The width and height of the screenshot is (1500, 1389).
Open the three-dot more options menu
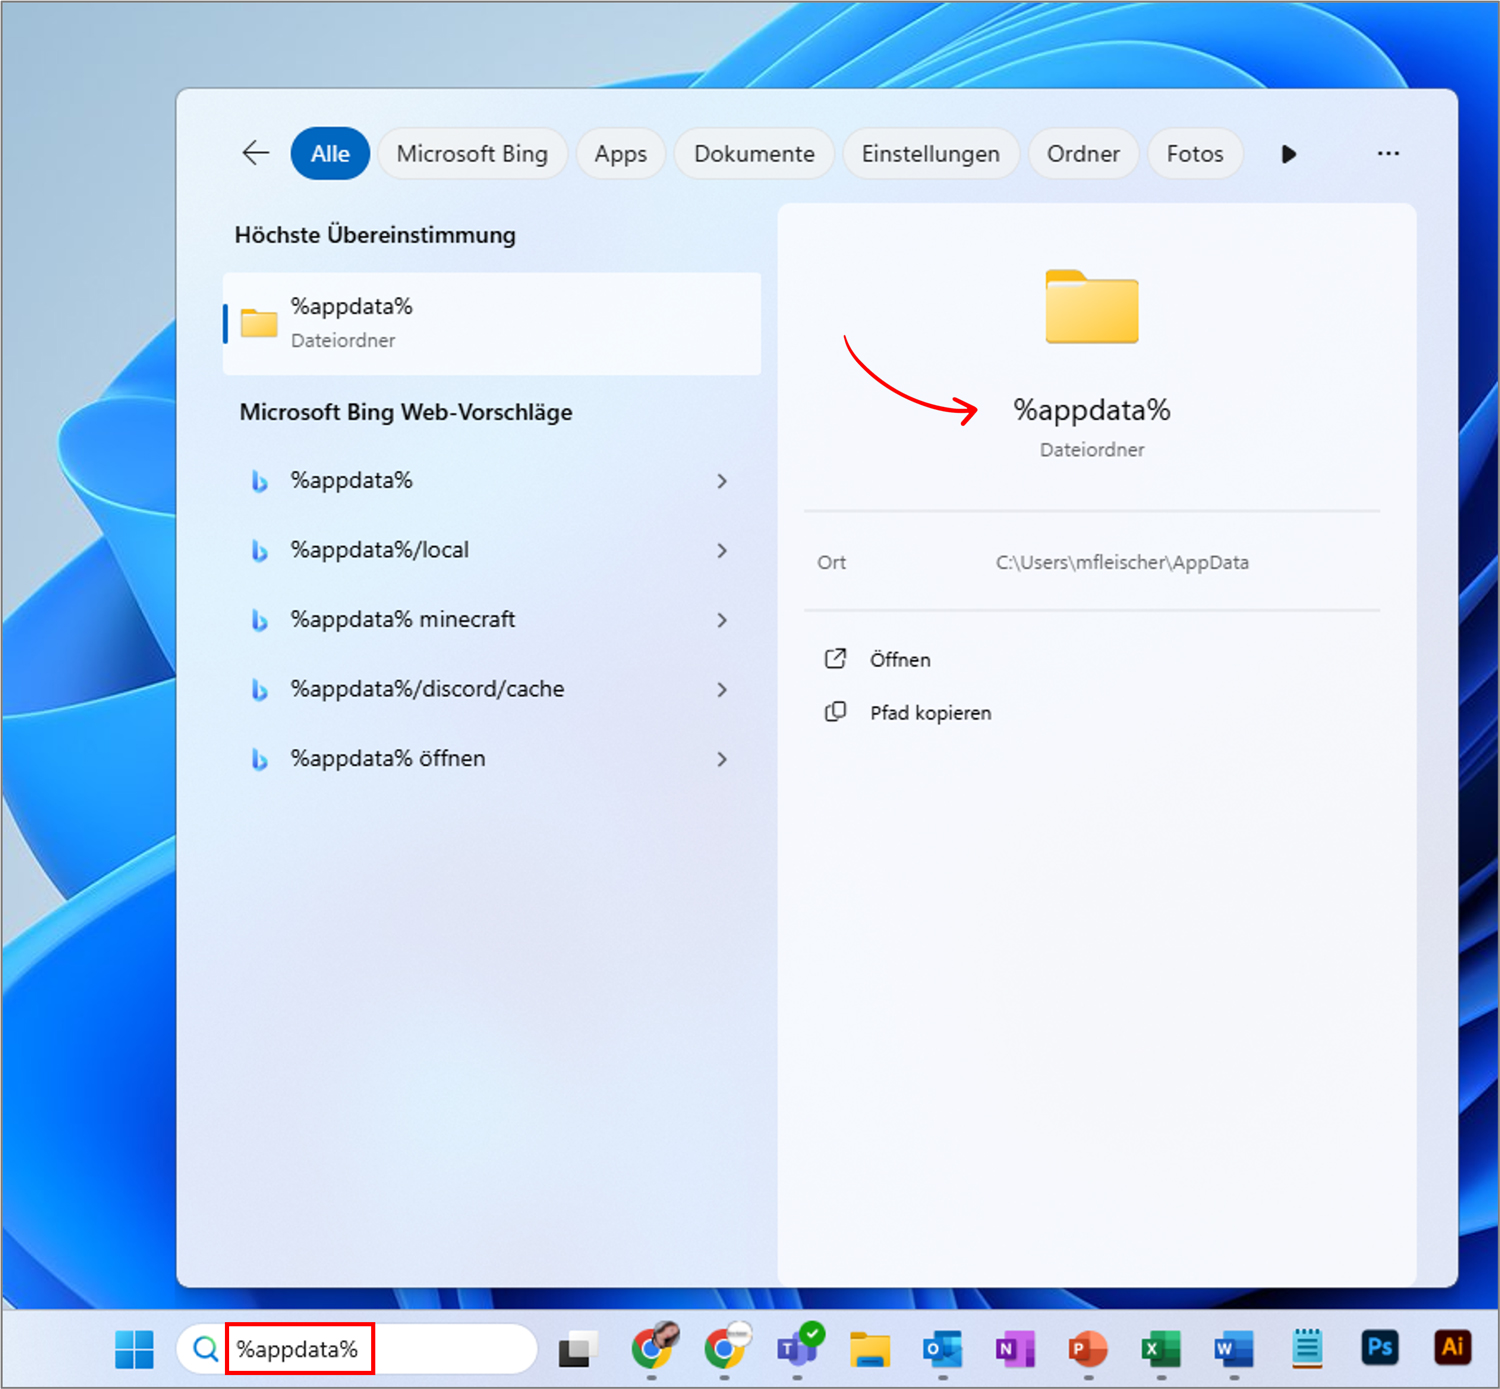coord(1387,153)
